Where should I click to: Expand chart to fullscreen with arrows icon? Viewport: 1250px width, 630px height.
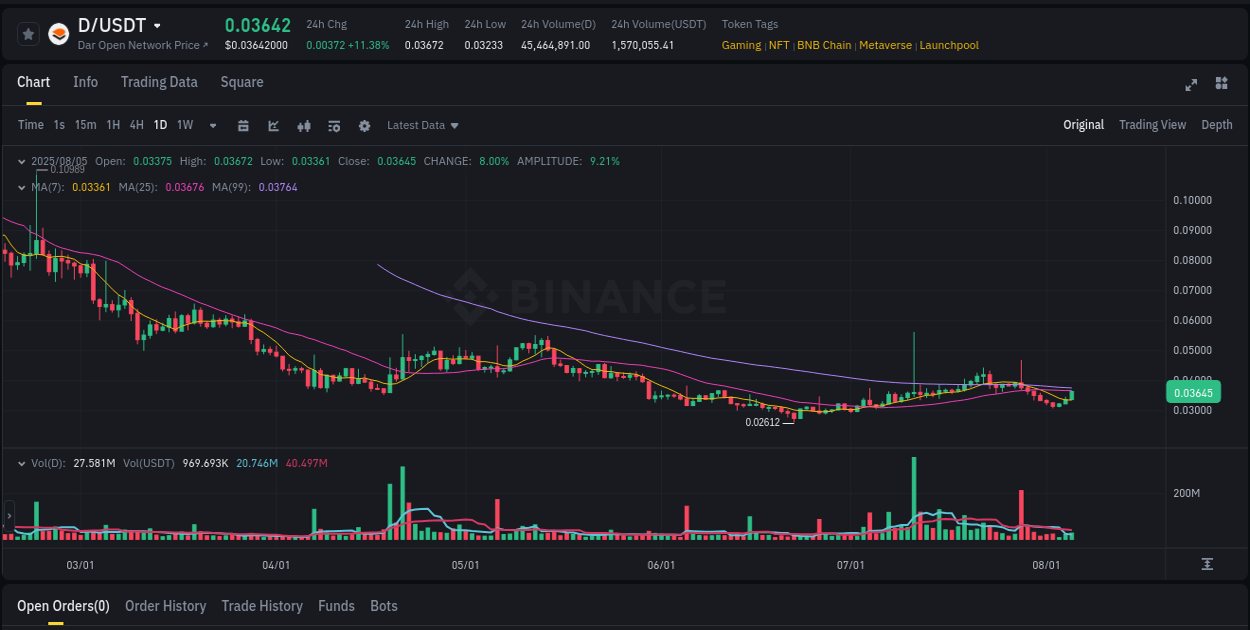click(x=1191, y=85)
